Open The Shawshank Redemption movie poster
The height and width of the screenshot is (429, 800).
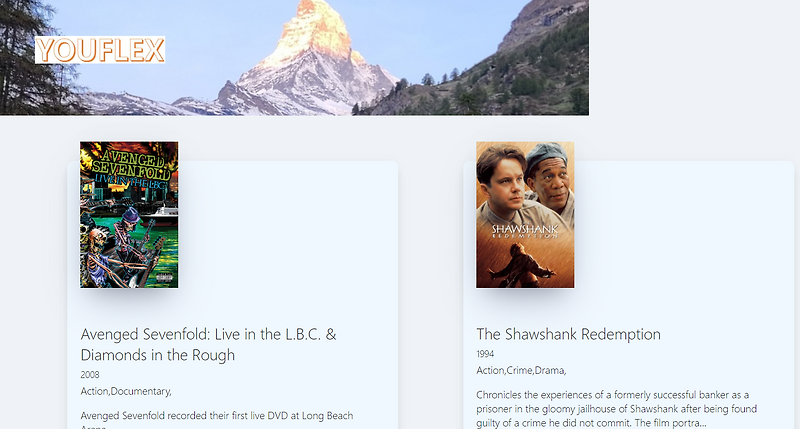click(525, 215)
